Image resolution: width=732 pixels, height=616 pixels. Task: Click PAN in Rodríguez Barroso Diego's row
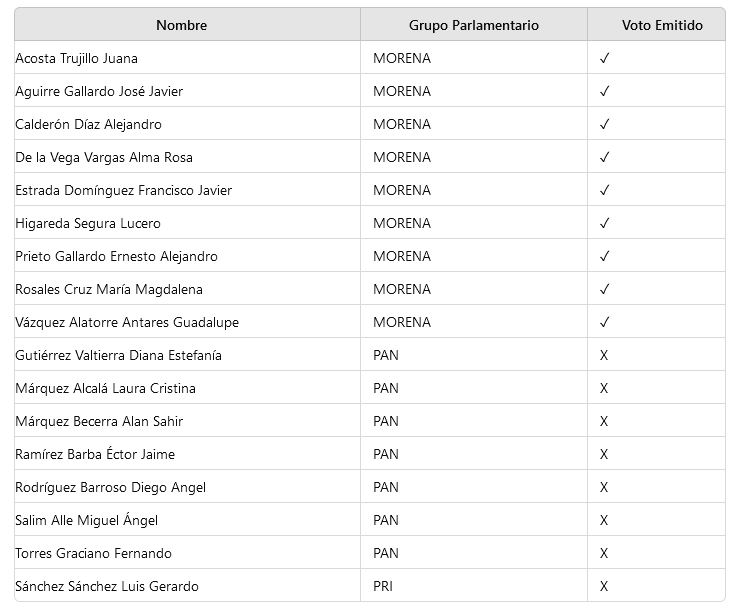[386, 487]
